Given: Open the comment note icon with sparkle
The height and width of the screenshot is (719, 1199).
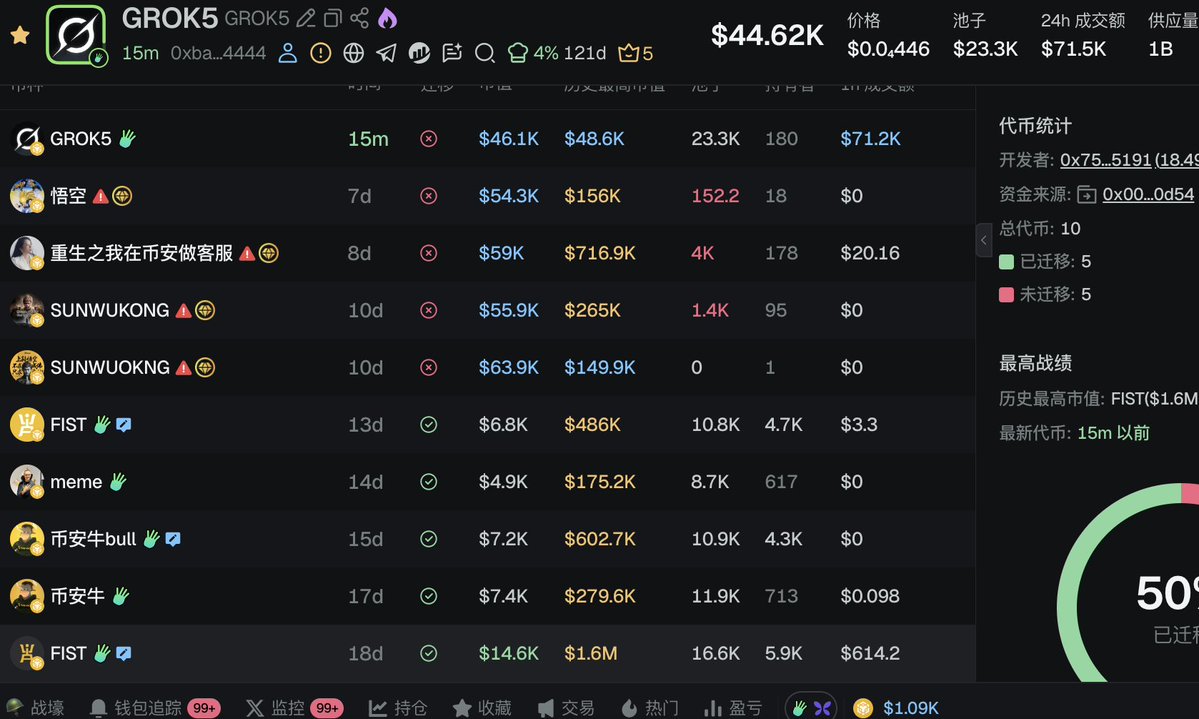Looking at the screenshot, I should 452,52.
